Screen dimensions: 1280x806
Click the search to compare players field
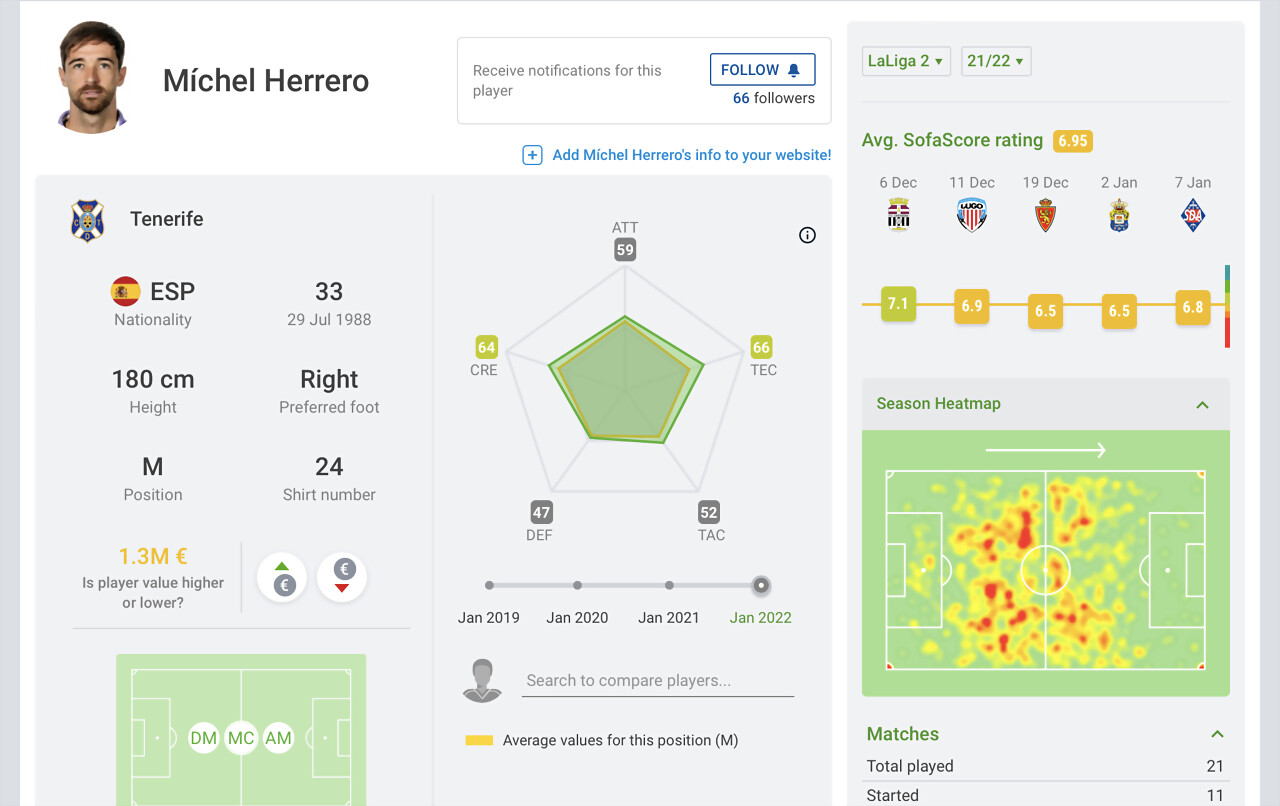coord(658,681)
